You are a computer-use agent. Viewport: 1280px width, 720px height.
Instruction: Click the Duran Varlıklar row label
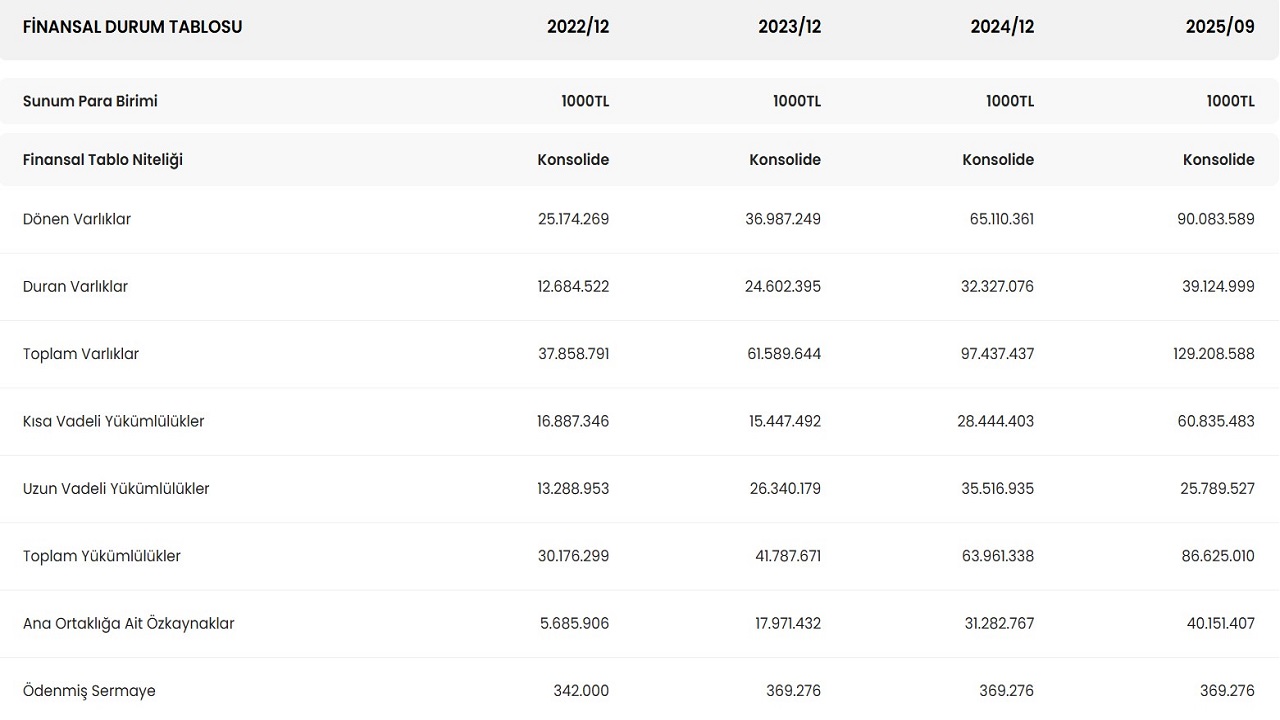coord(75,287)
